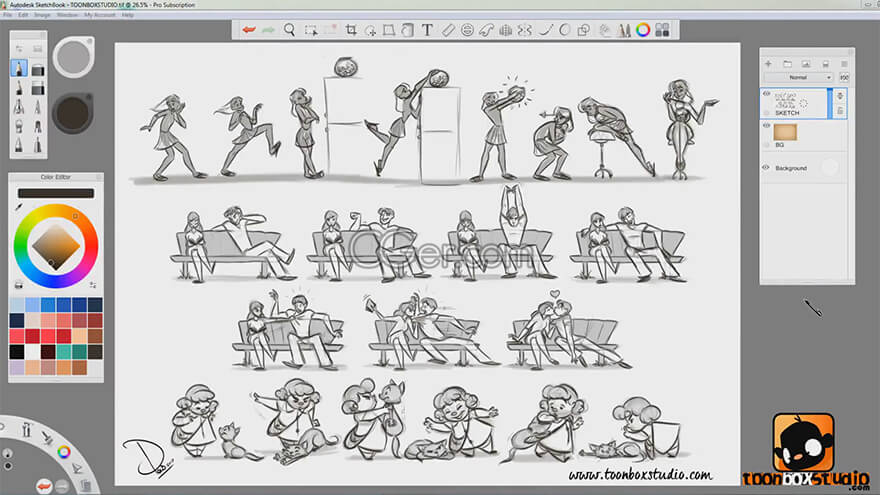Click the UI layout grid icon in toolbar
880x495 pixels.
click(662, 30)
